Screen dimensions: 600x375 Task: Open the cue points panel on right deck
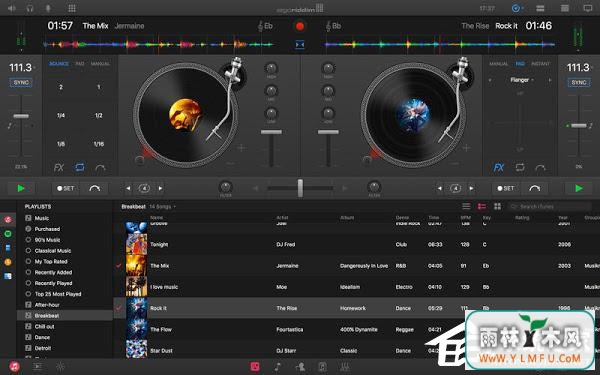tap(540, 168)
